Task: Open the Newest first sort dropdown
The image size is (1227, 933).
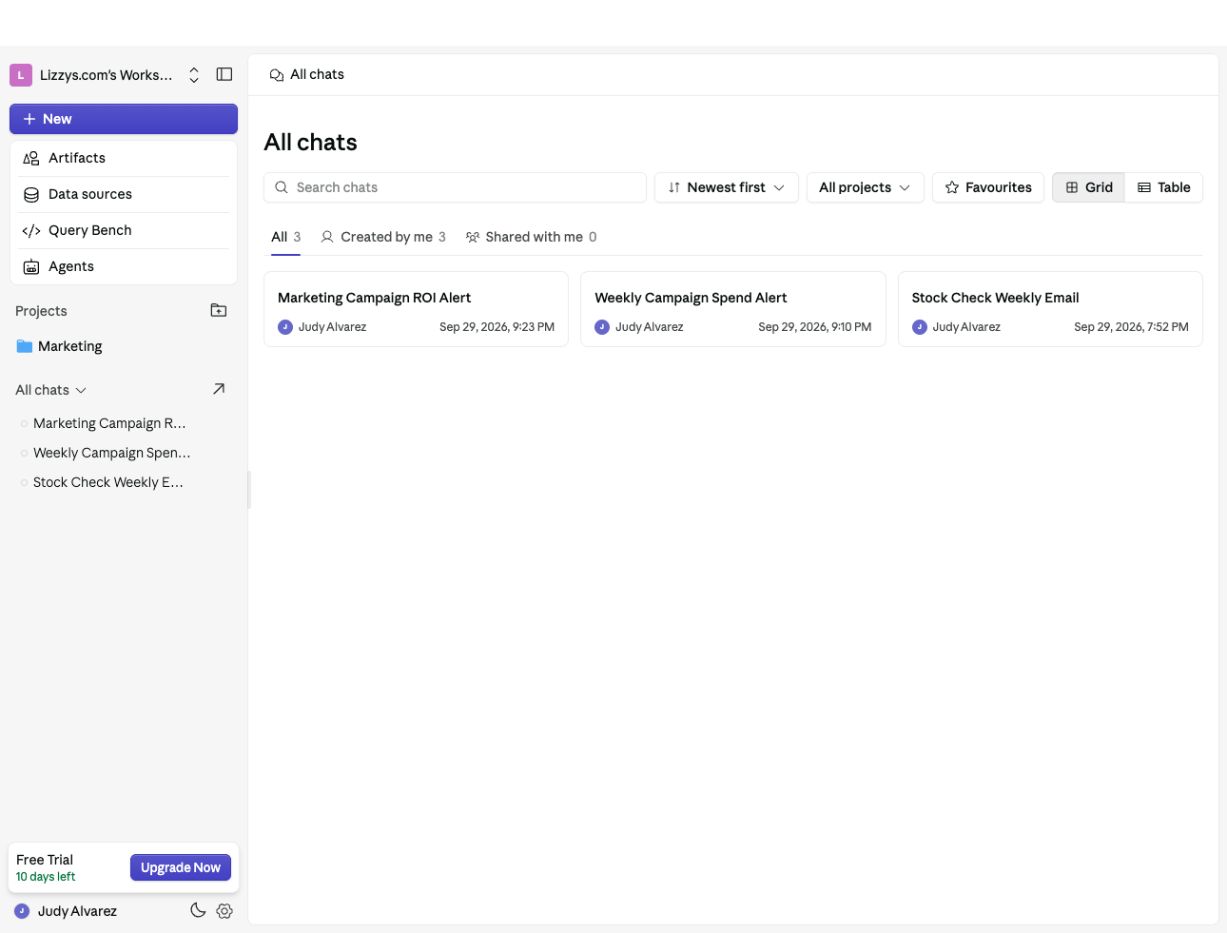Action: 726,187
